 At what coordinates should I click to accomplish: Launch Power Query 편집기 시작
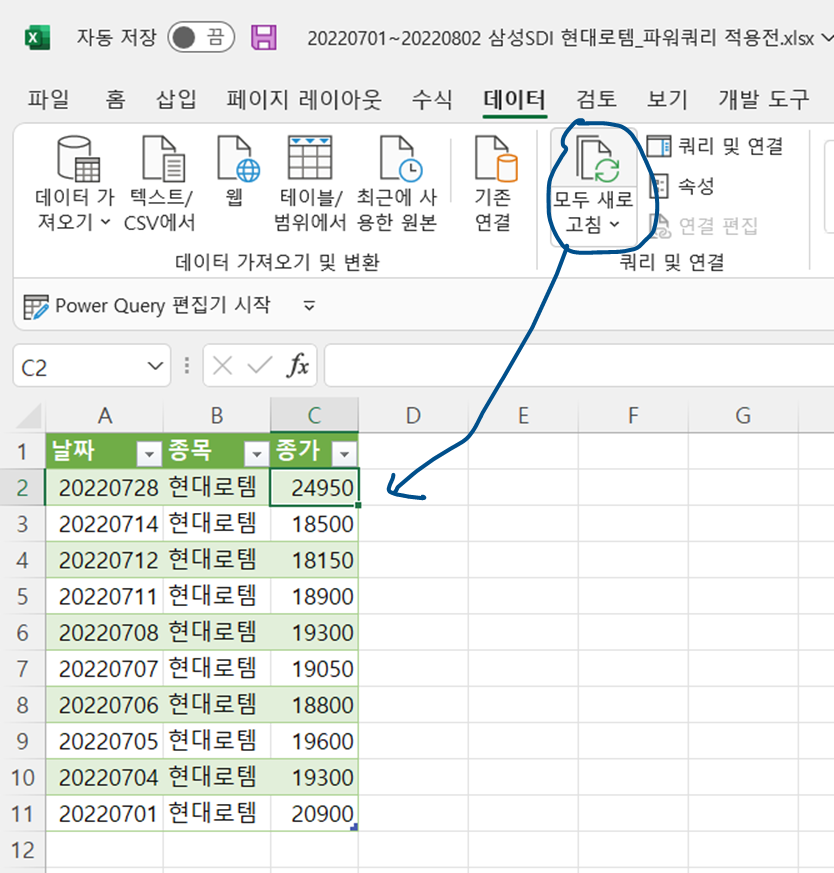(147, 306)
